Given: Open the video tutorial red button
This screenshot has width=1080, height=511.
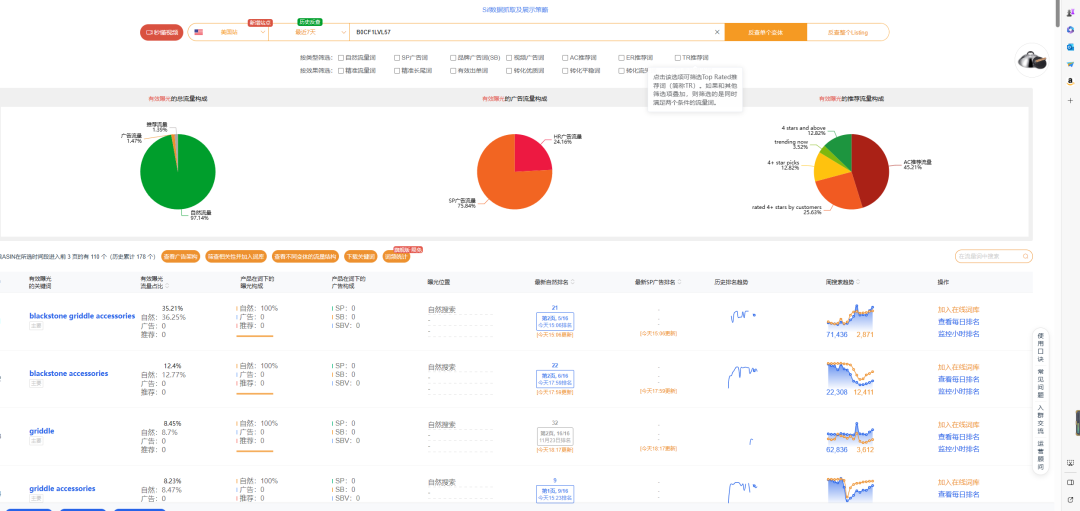Looking at the screenshot, I should click(x=161, y=32).
